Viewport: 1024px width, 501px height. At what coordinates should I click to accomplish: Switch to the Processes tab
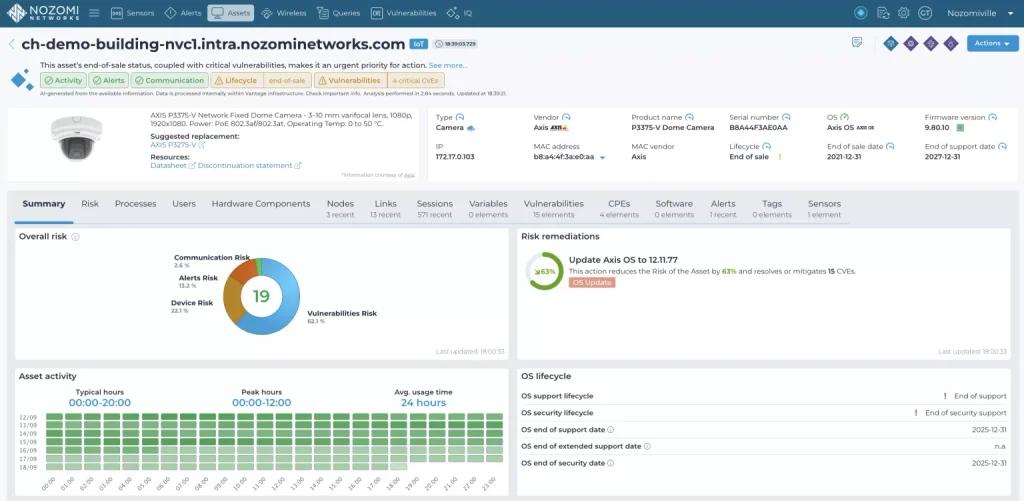tap(136, 204)
